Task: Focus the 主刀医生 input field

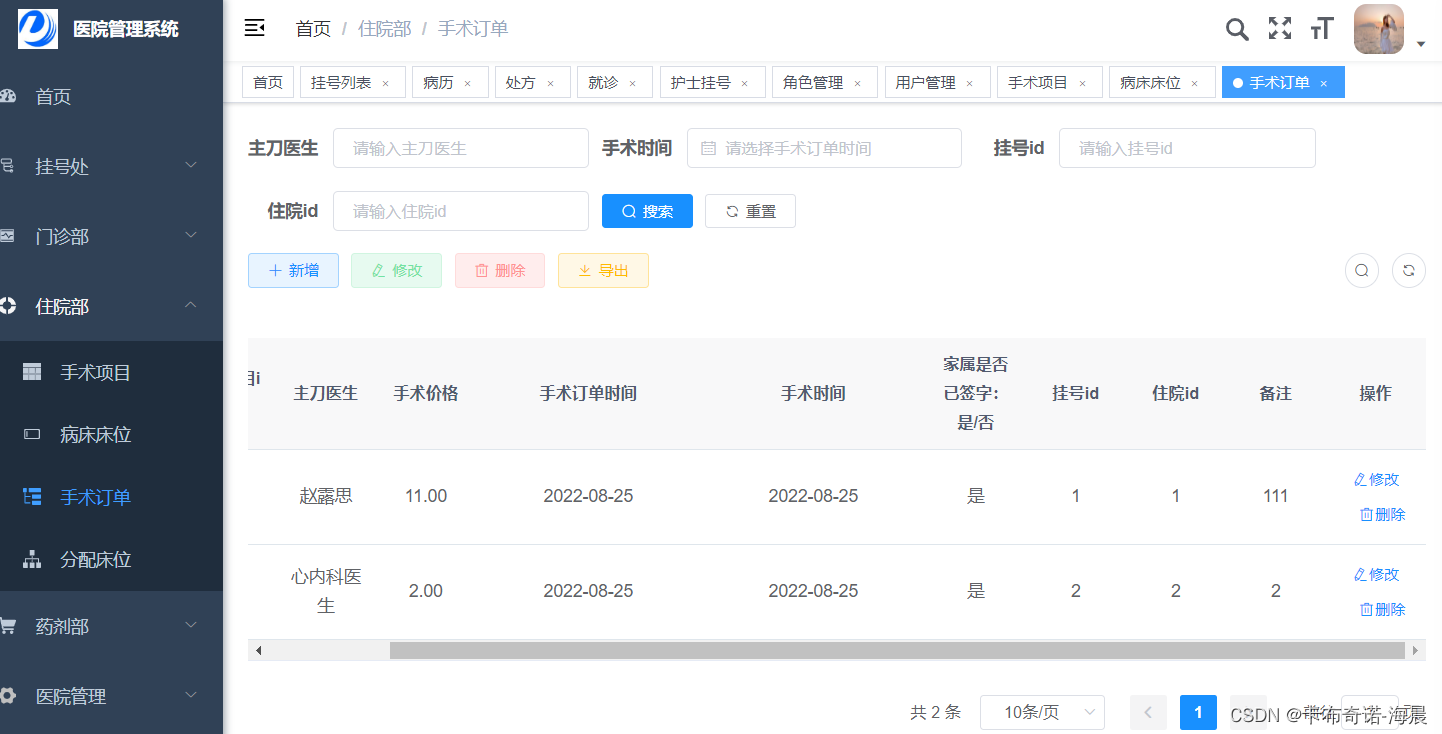Action: (461, 148)
